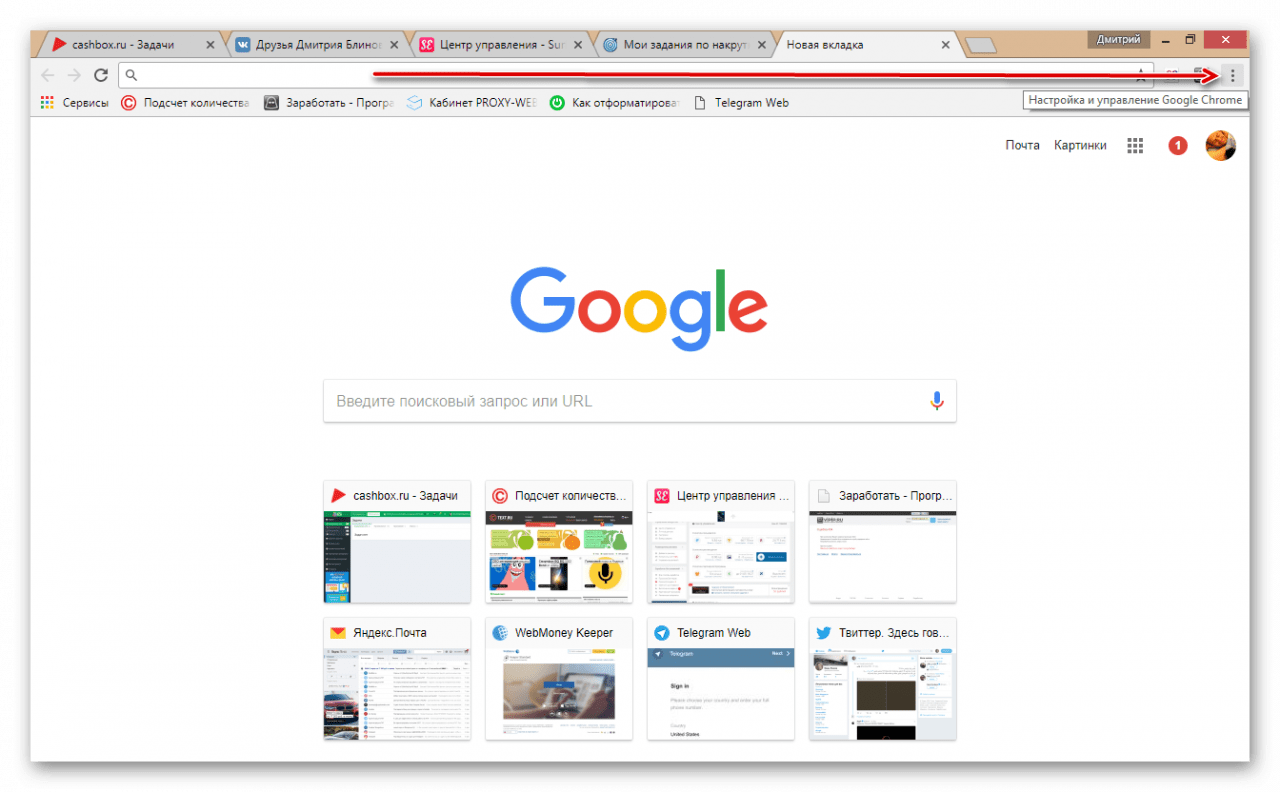Close the Новая вкладка tab
The width and height of the screenshot is (1280, 792).
click(946, 45)
